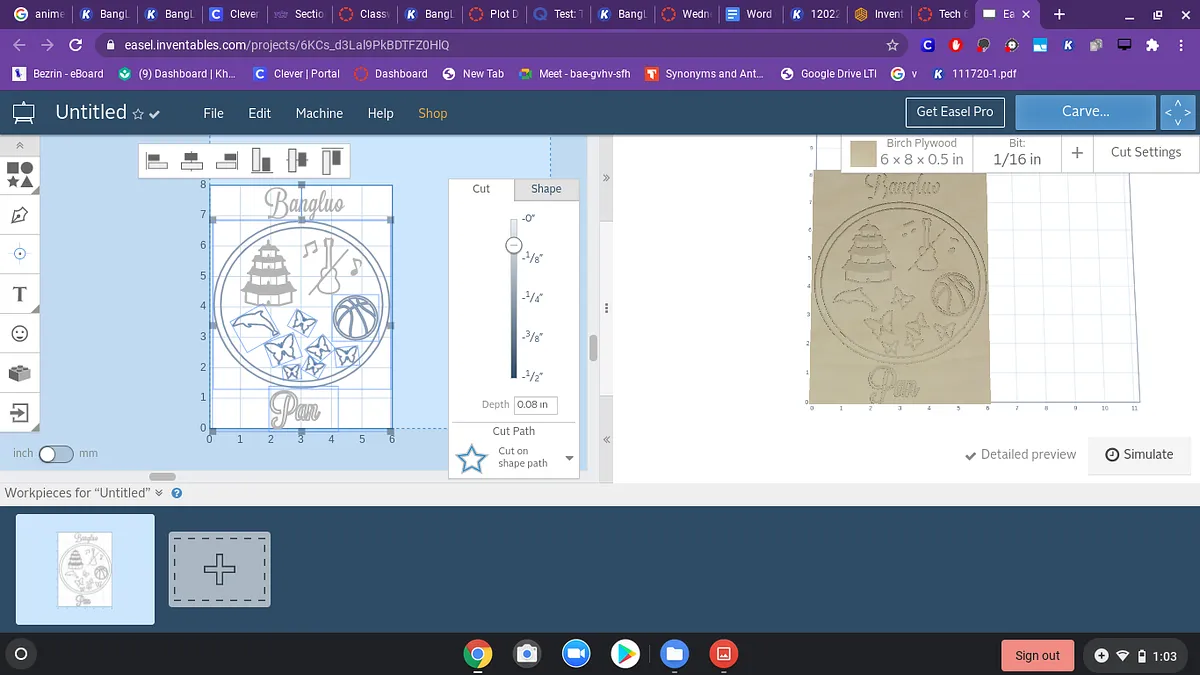Open a new browser tab

[x=1059, y=14]
